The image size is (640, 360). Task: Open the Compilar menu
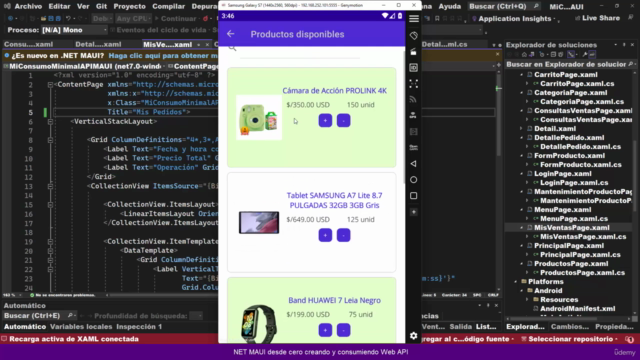tap(169, 7)
